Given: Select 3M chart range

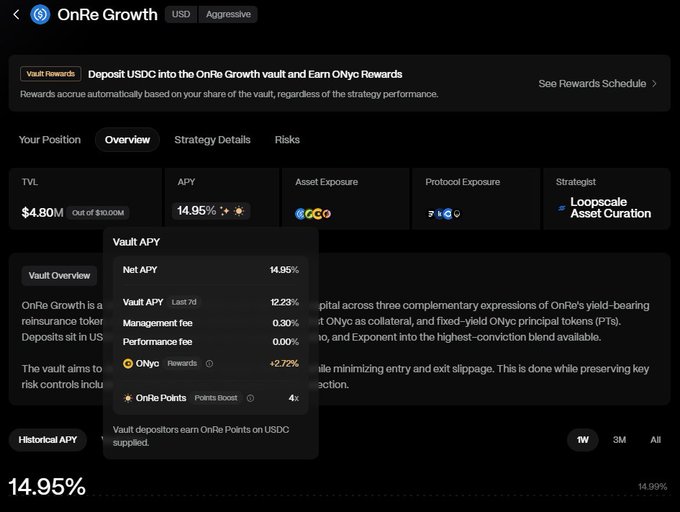Looking at the screenshot, I should [619, 440].
